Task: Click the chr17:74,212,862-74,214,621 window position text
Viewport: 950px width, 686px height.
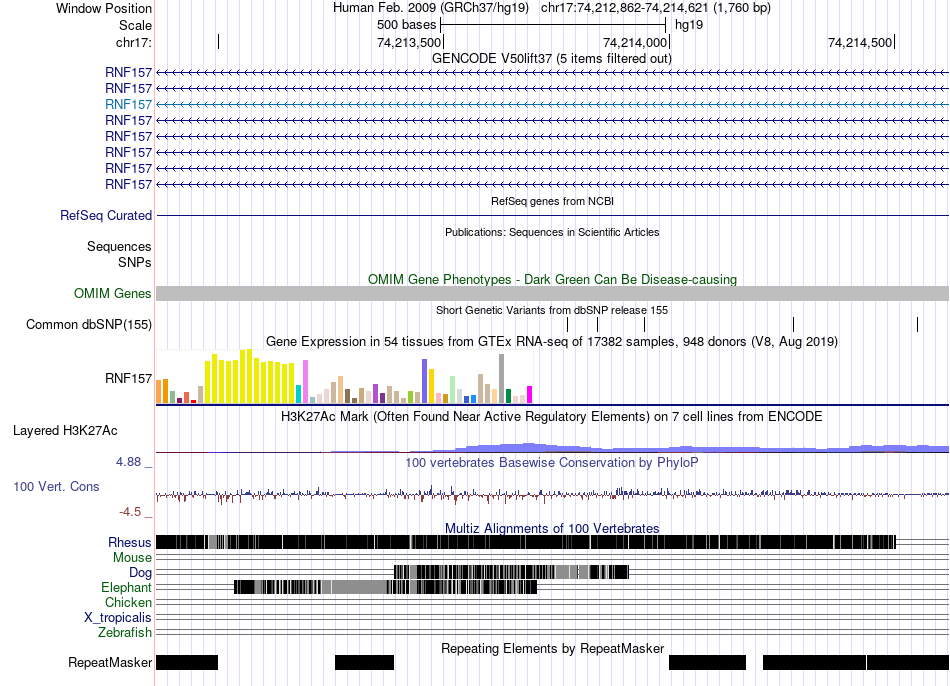Action: pos(656,8)
